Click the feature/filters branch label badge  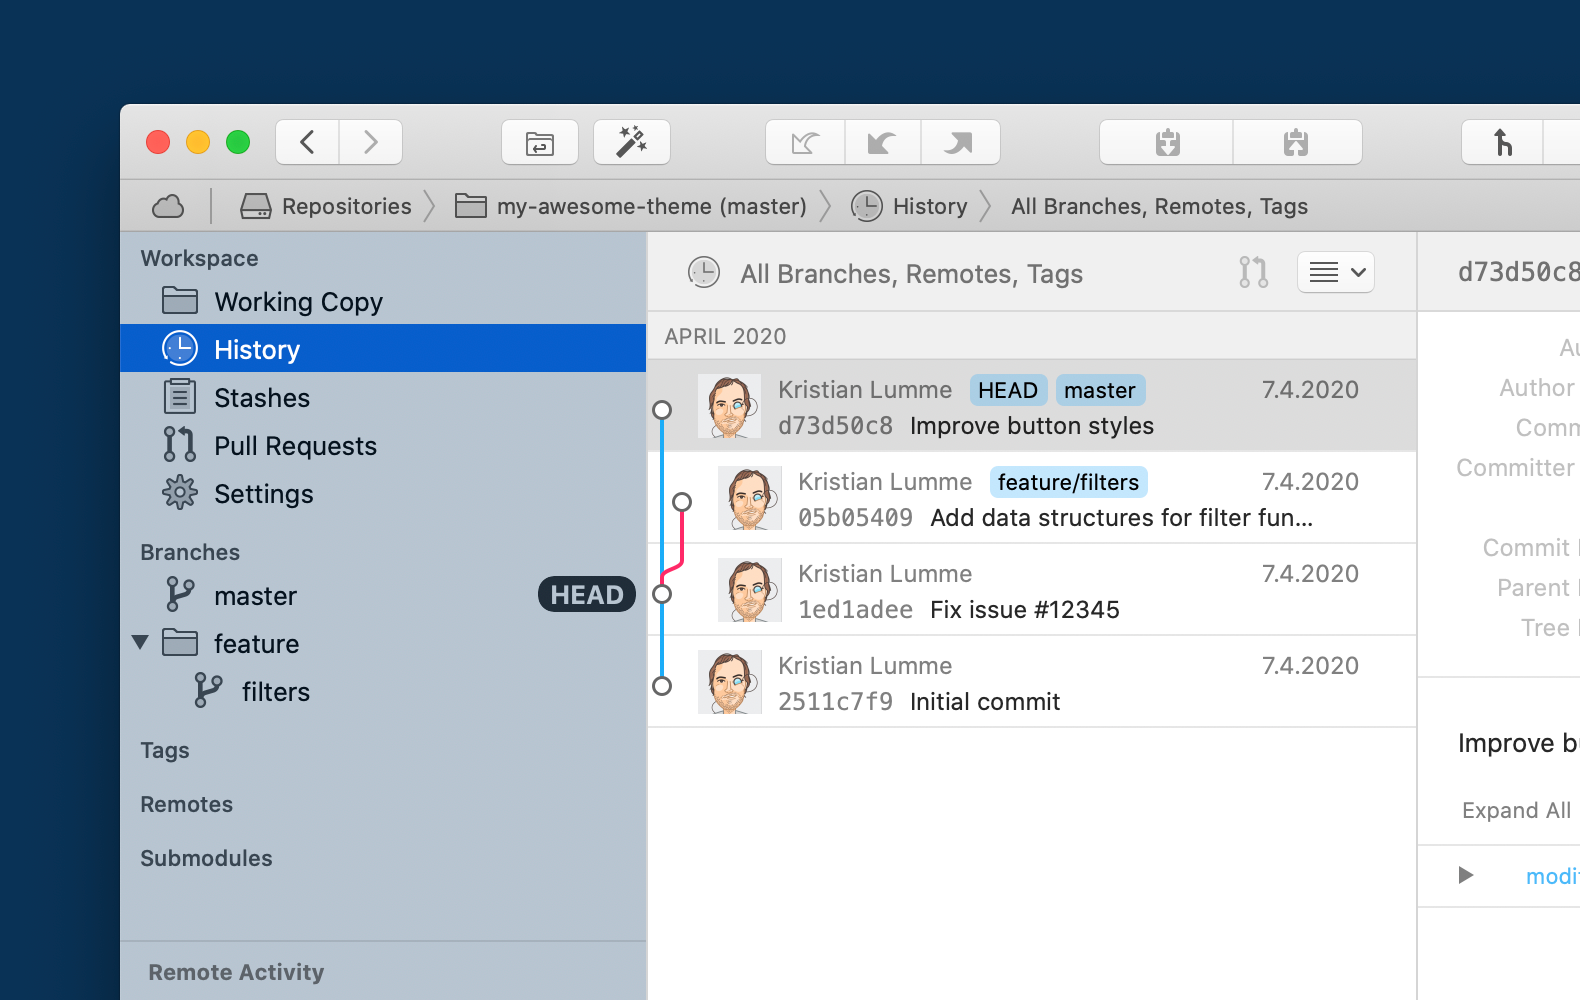[1068, 483]
